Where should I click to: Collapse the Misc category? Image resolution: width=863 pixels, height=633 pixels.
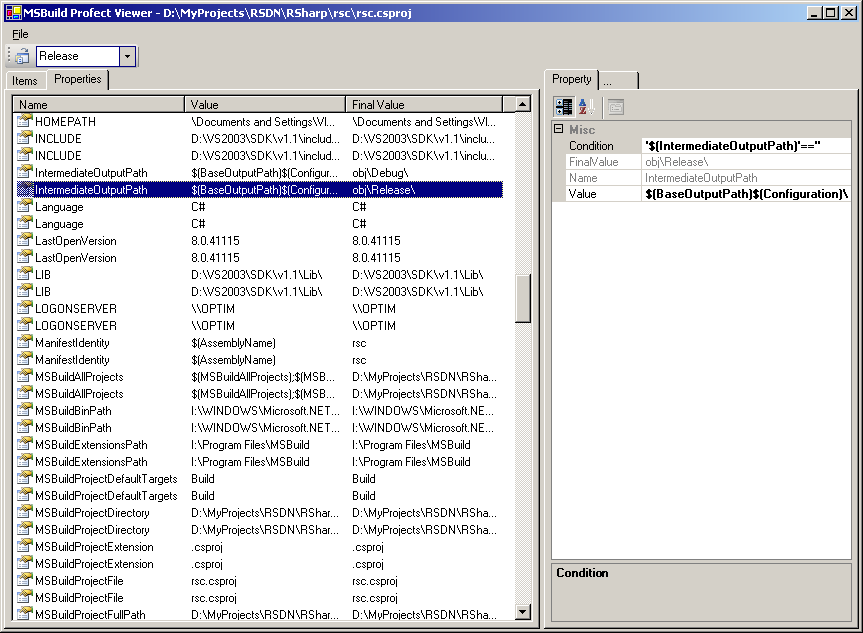[x=558, y=130]
